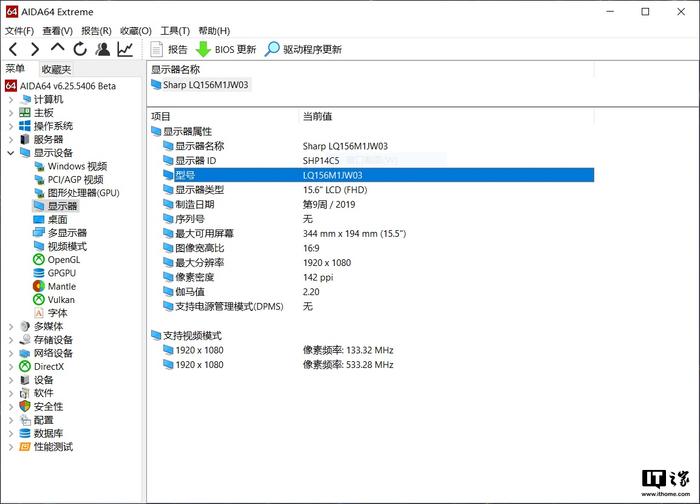The height and width of the screenshot is (504, 700).
Task: Select the 支持电源管理模式(DPMS) row
Action: [378, 307]
